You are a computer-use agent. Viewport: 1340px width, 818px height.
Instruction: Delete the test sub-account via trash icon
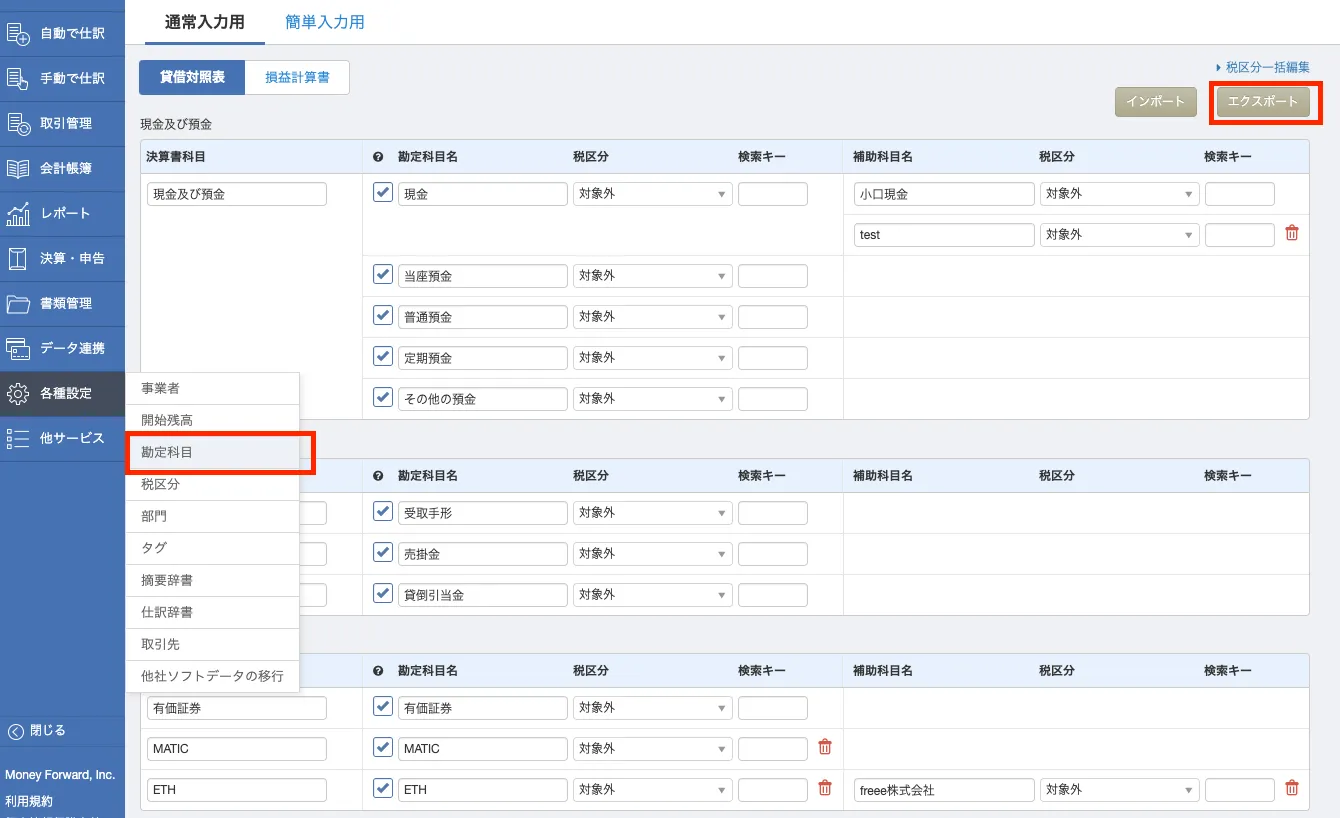tap(1291, 233)
